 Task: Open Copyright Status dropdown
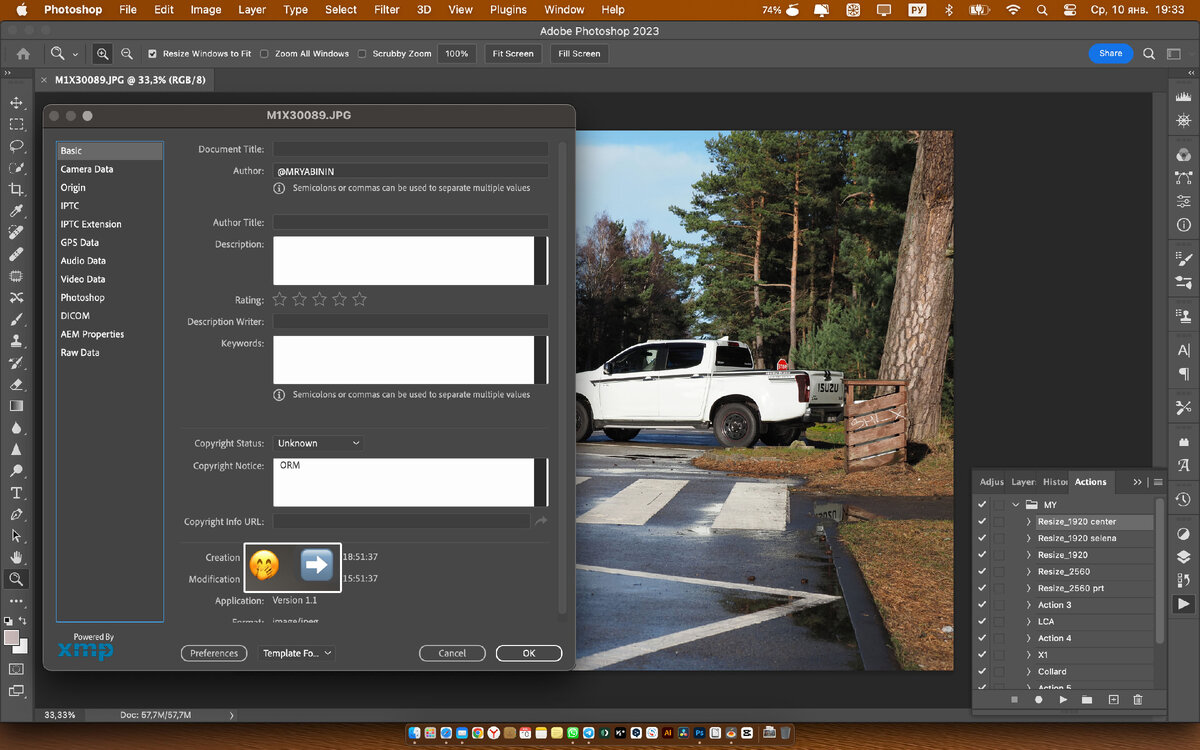[317, 443]
